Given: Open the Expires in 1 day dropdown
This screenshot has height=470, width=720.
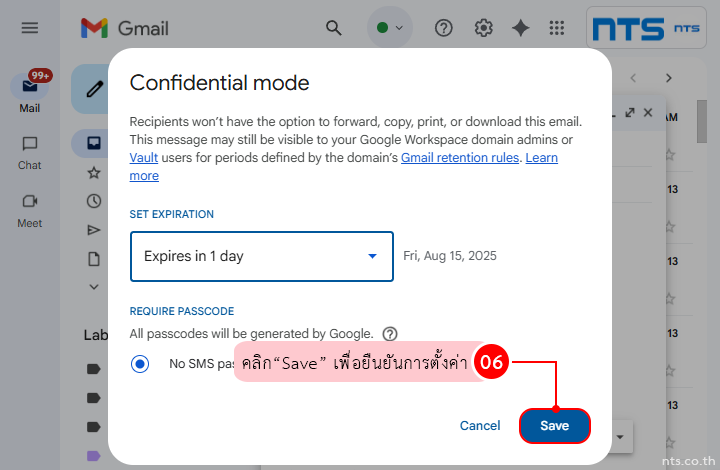Looking at the screenshot, I should coord(261,256).
